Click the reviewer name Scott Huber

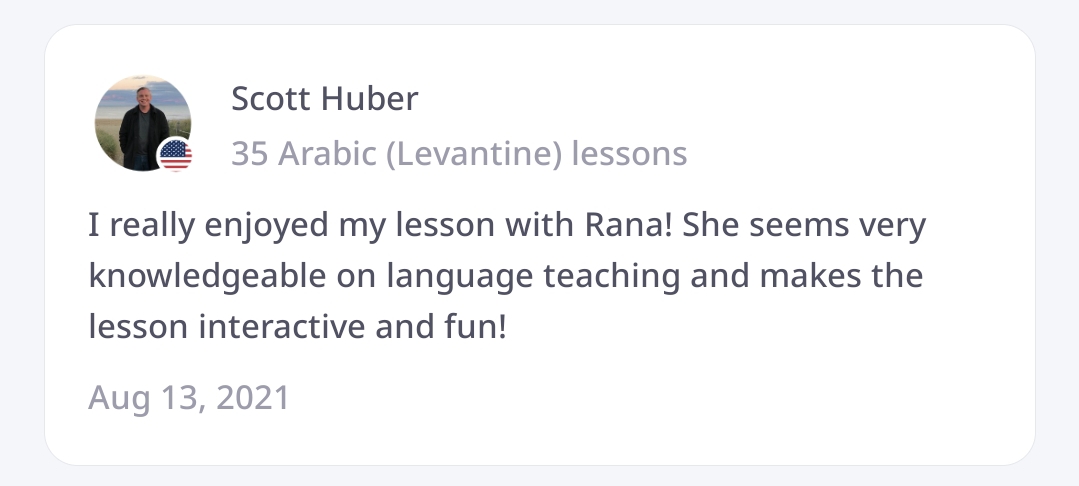(324, 99)
